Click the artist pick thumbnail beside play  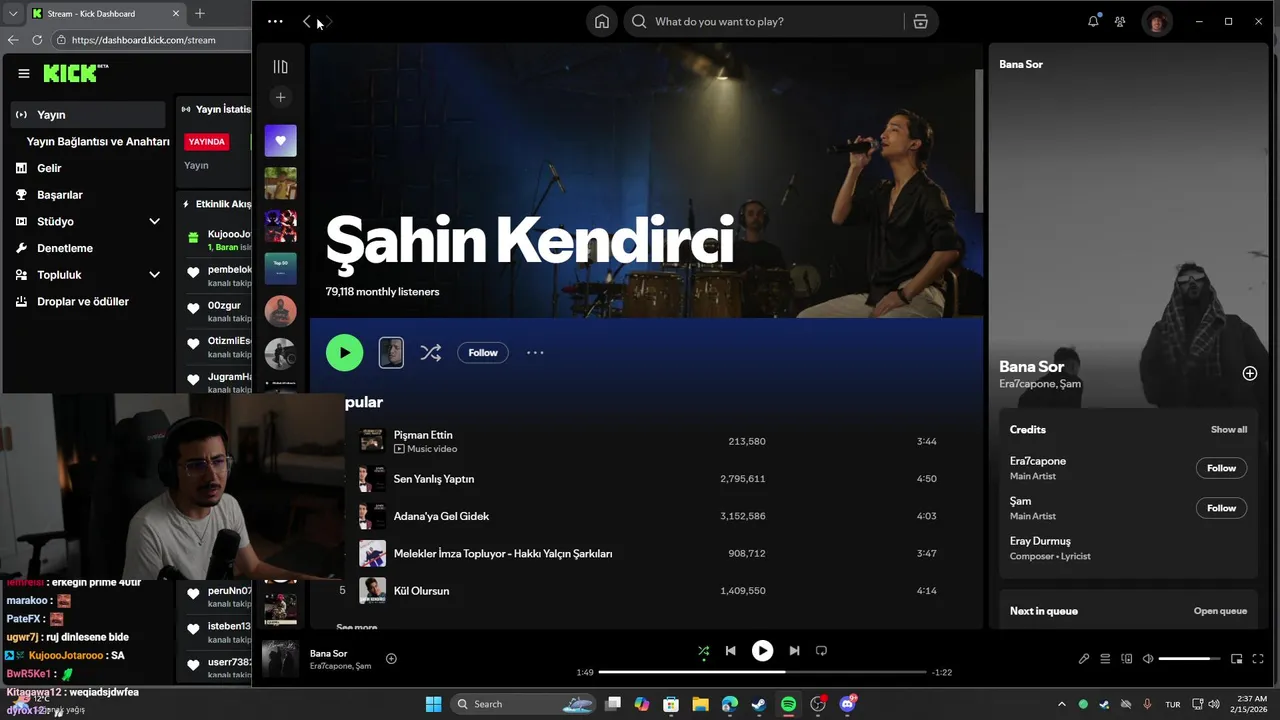[391, 352]
